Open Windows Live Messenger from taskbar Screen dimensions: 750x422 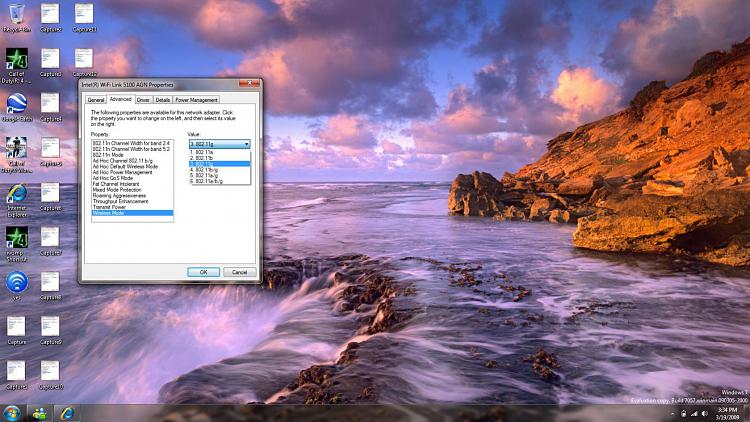tap(39, 413)
